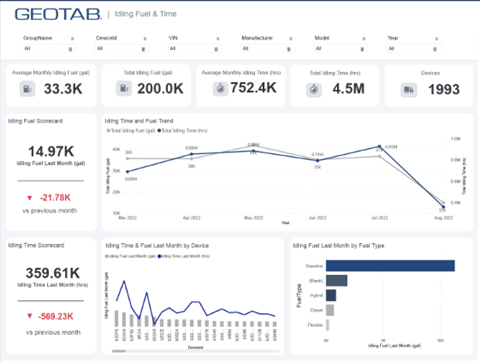Click the 1993 devices value
This screenshot has width=480, height=363.
tap(444, 89)
